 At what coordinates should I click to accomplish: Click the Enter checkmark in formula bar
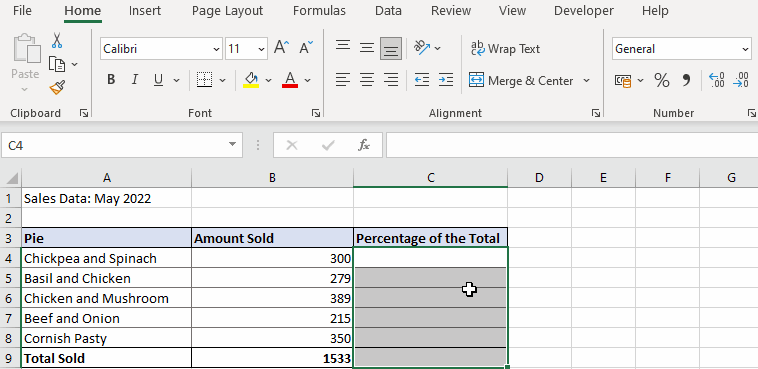(x=328, y=145)
